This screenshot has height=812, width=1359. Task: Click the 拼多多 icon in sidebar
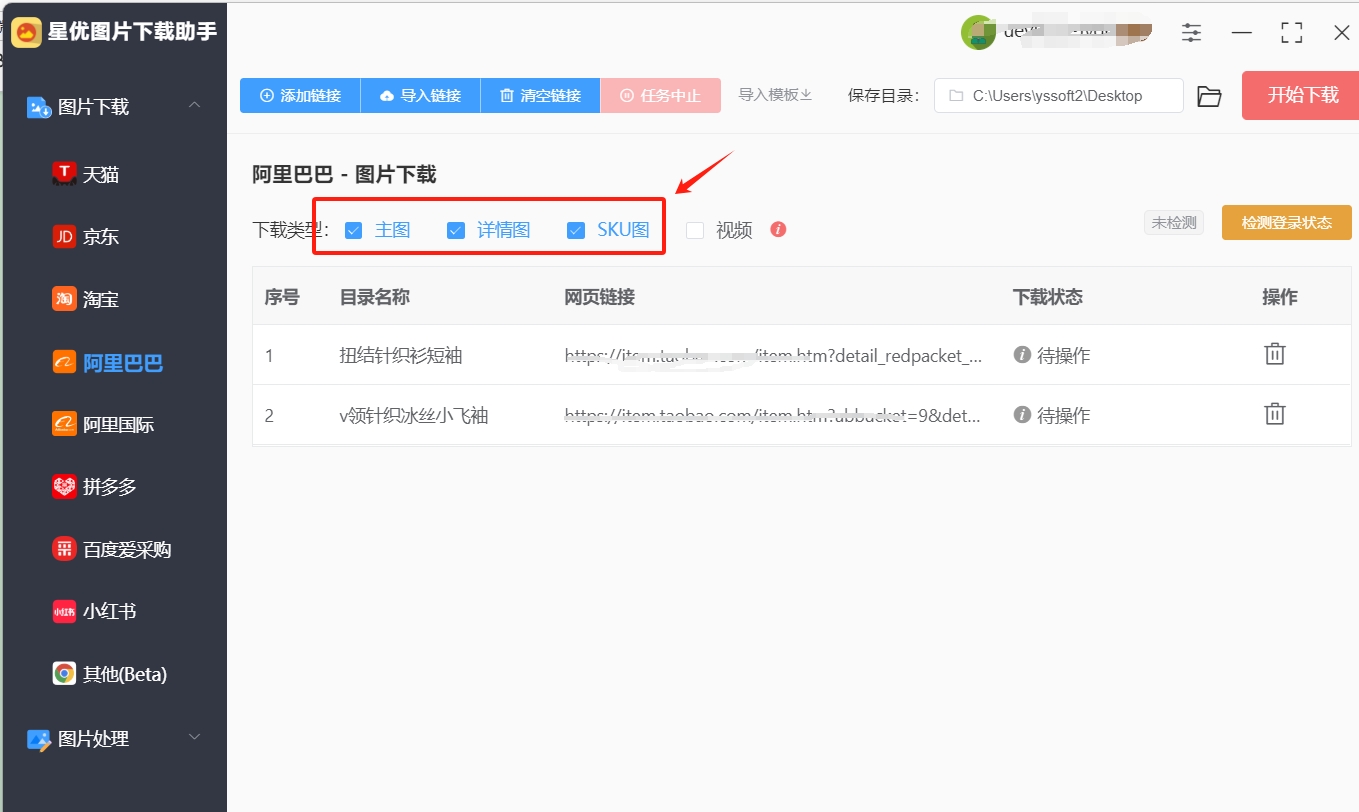[64, 487]
